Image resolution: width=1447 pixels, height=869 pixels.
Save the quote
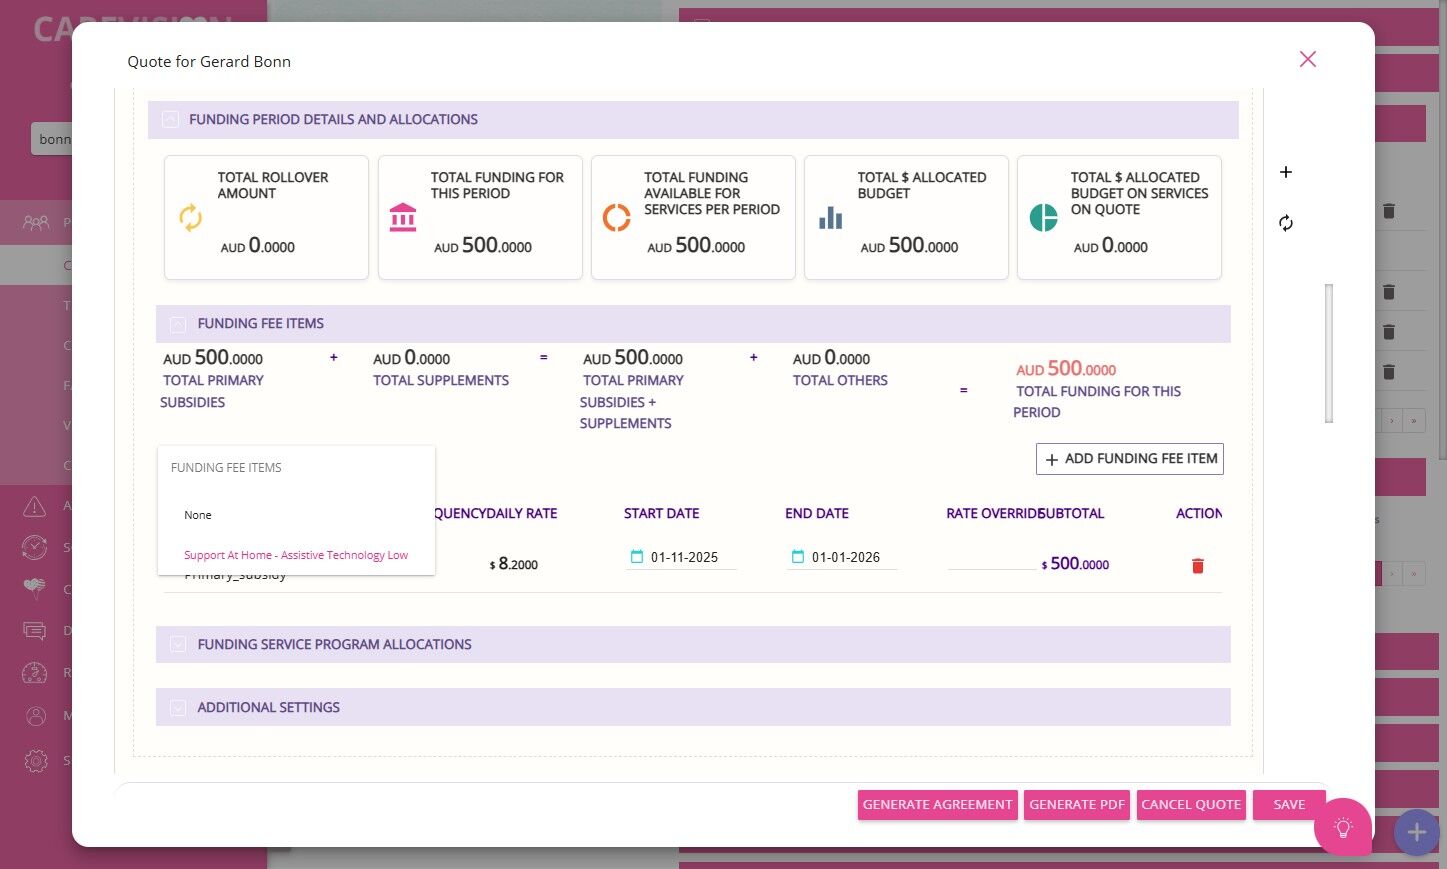coord(1289,805)
